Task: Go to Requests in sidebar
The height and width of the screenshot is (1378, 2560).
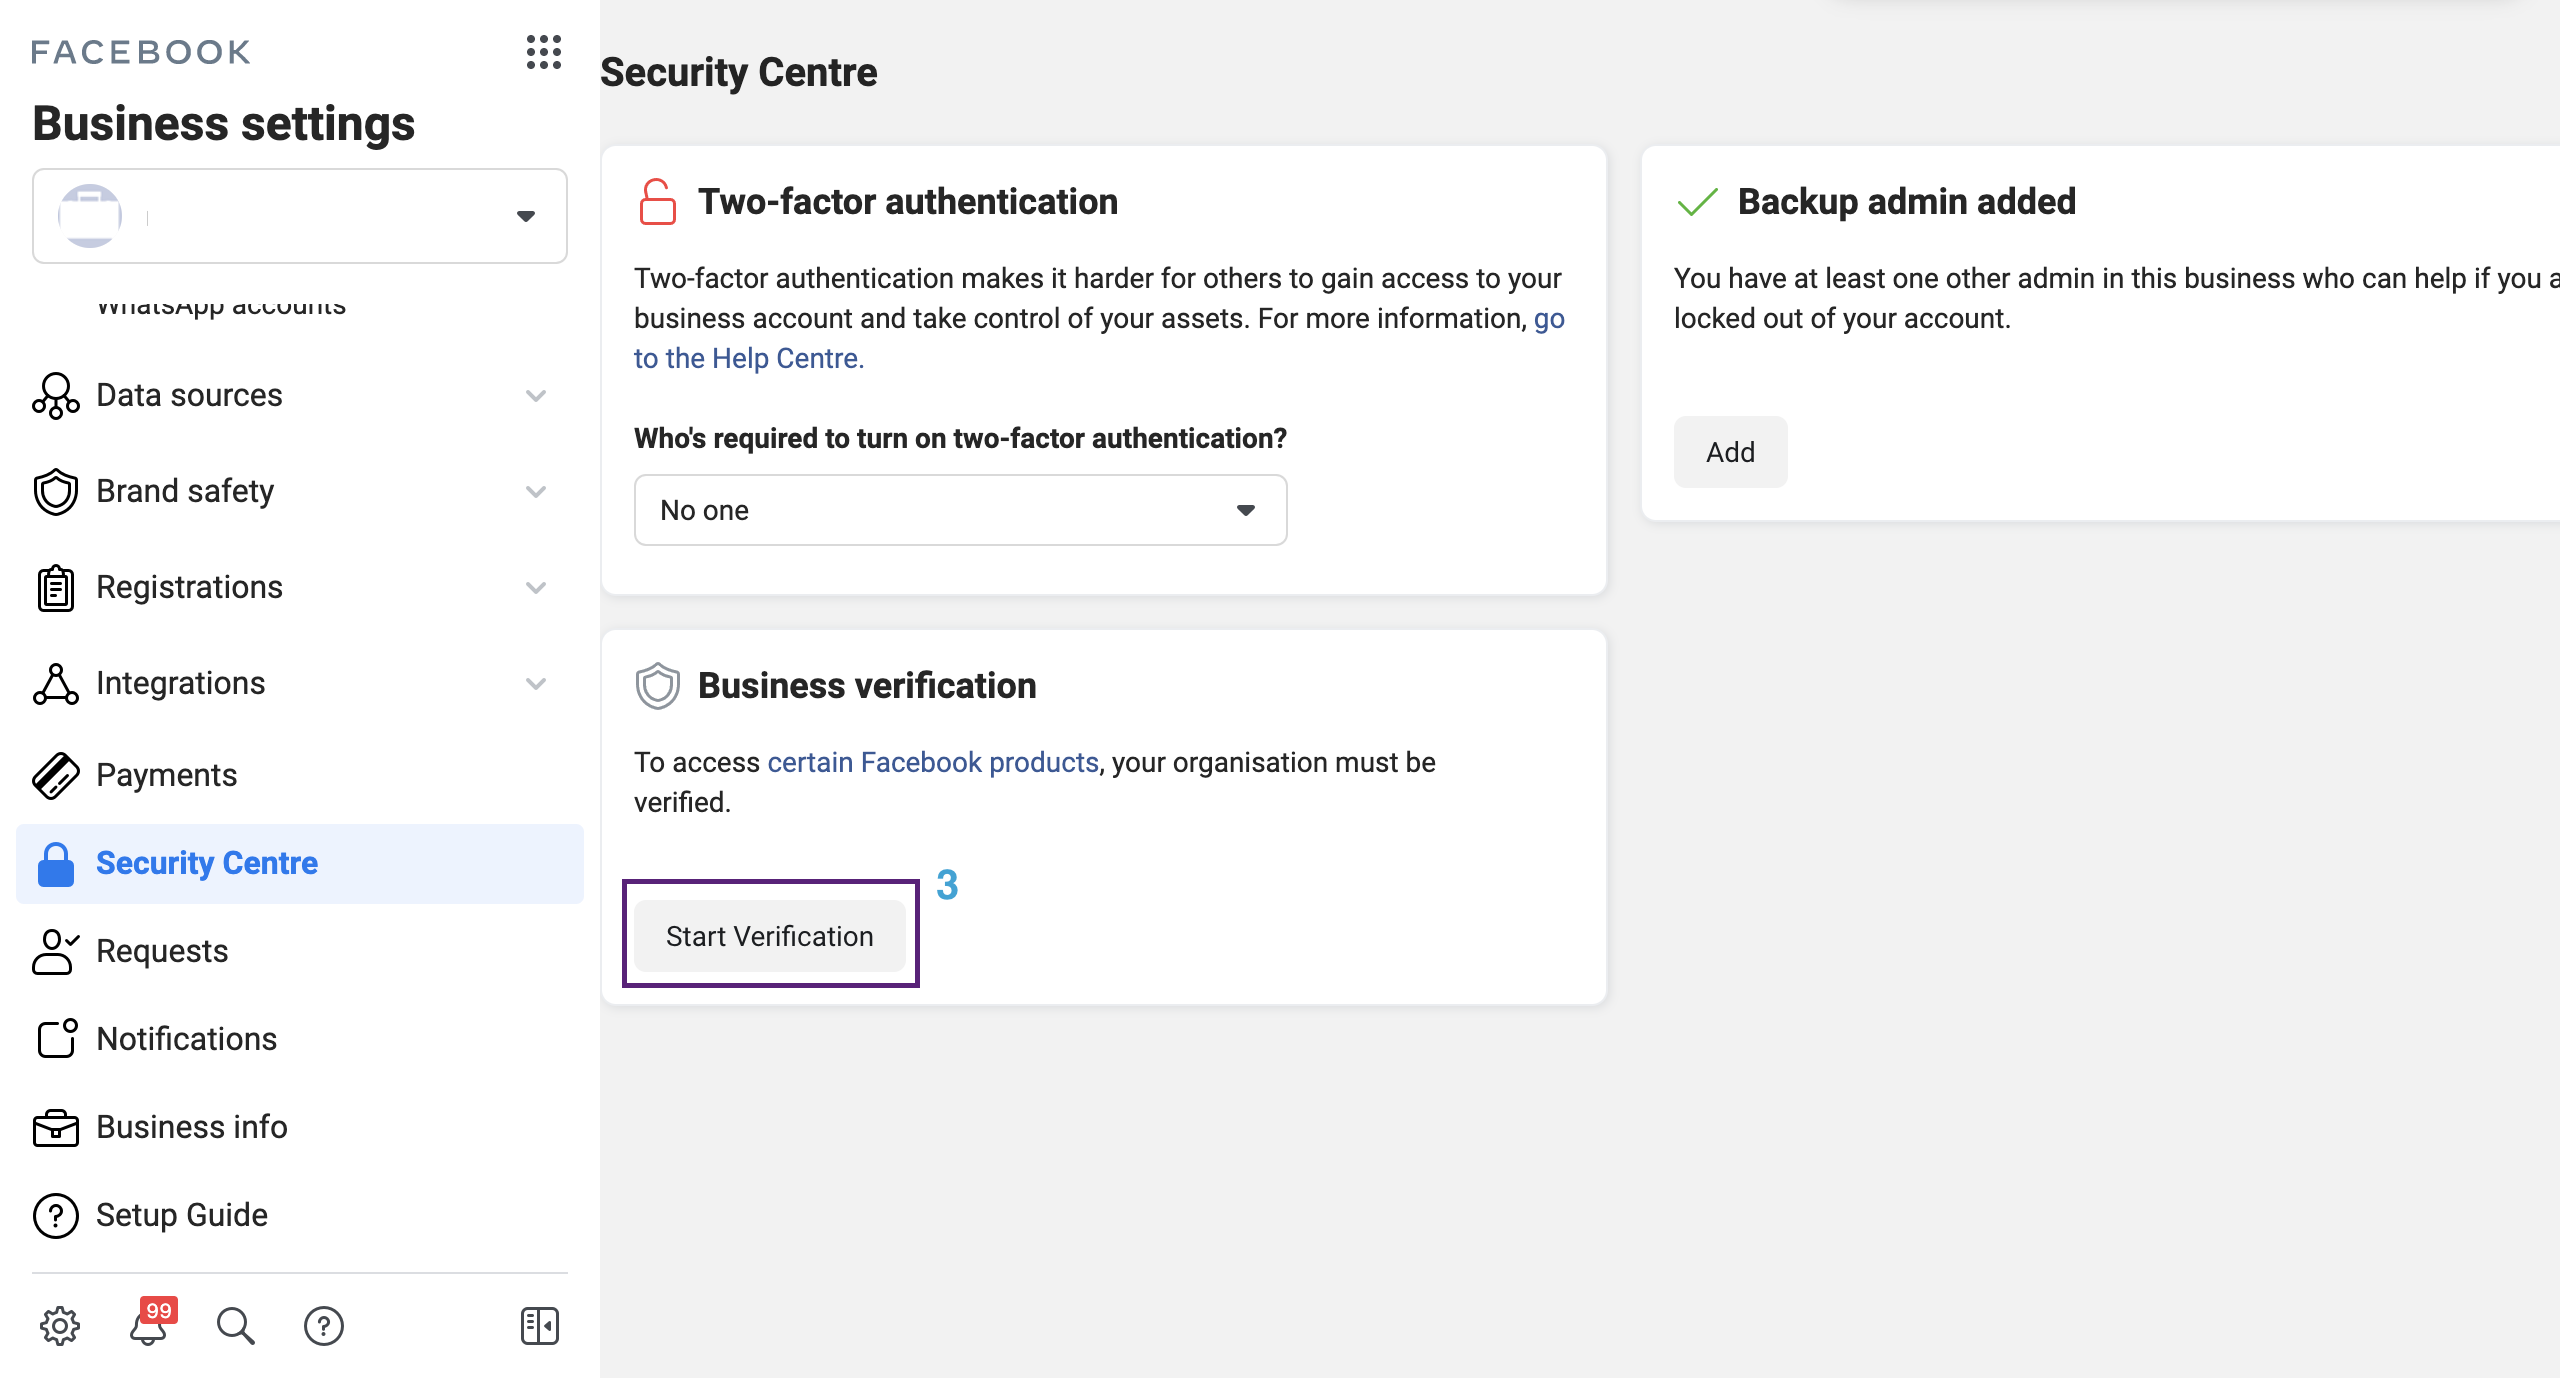Action: [162, 951]
